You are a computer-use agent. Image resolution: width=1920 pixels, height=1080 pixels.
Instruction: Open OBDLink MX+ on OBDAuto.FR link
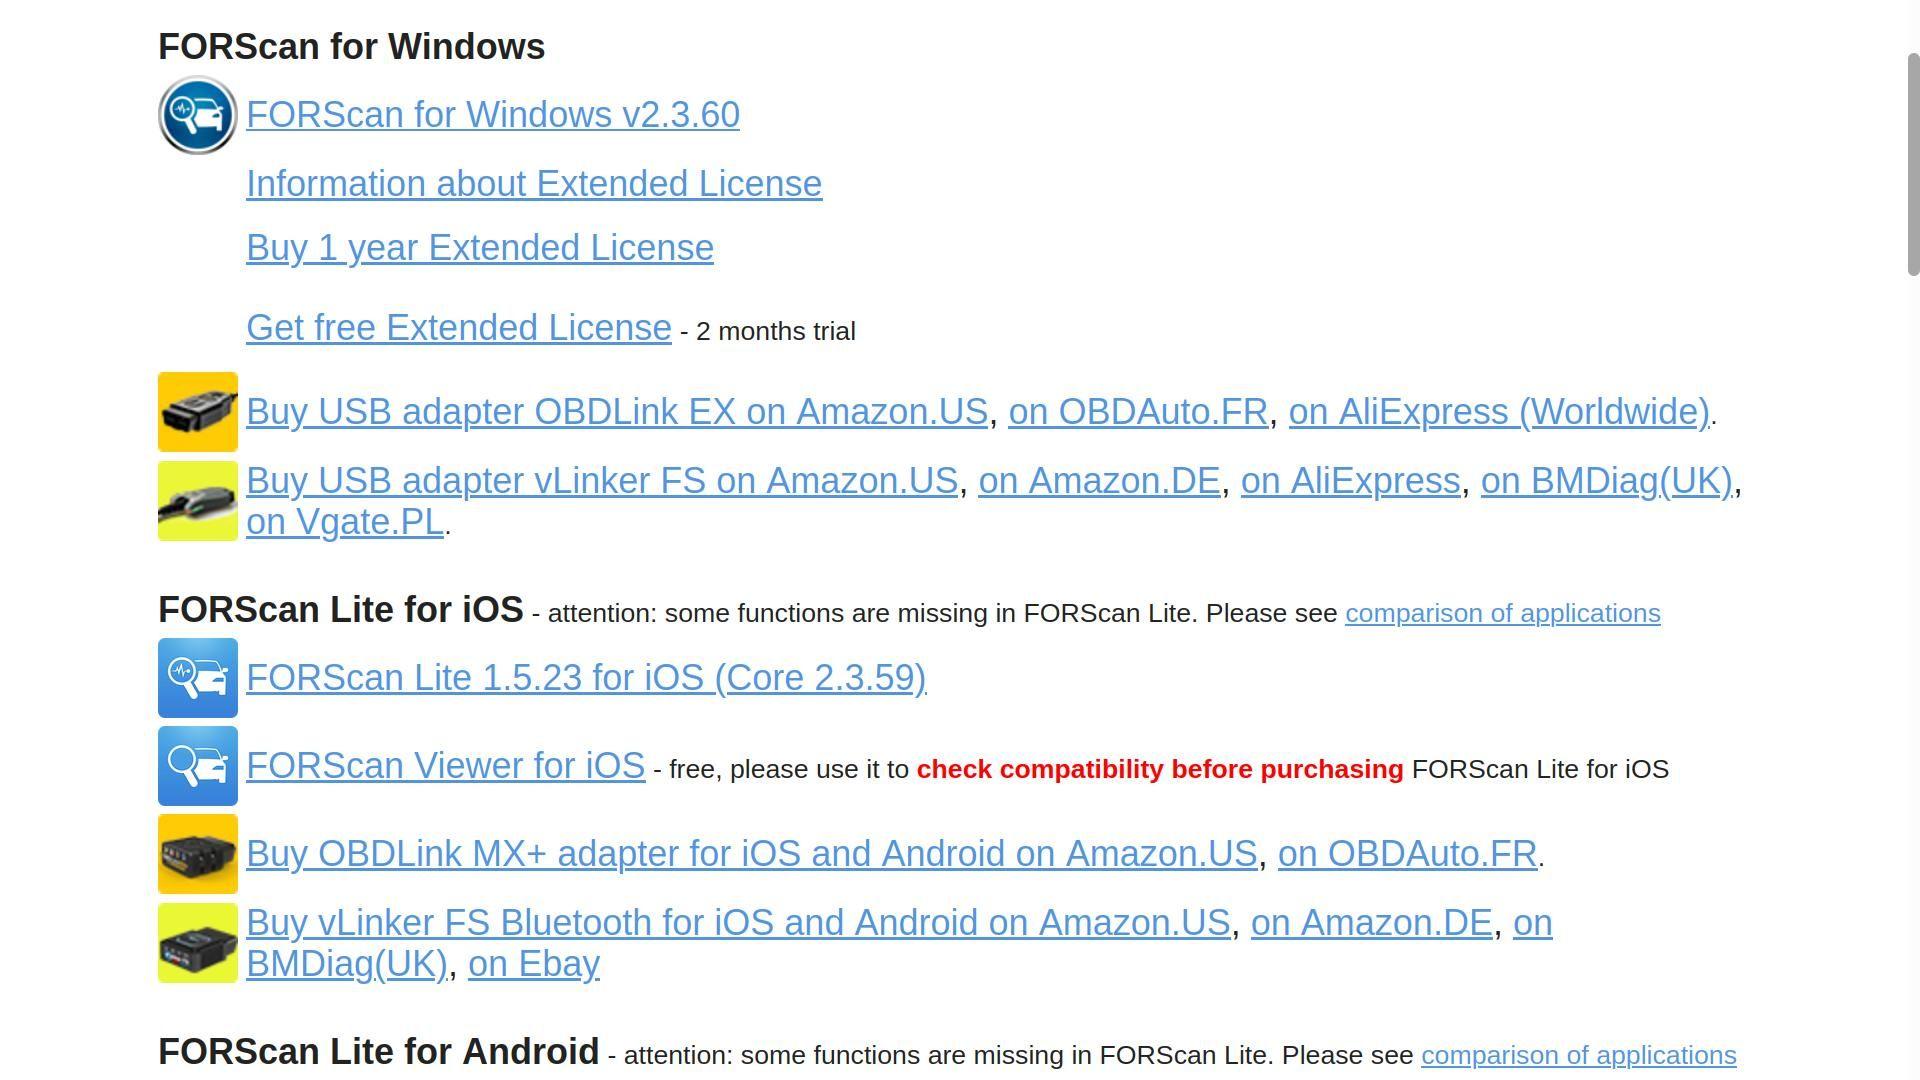(1407, 854)
